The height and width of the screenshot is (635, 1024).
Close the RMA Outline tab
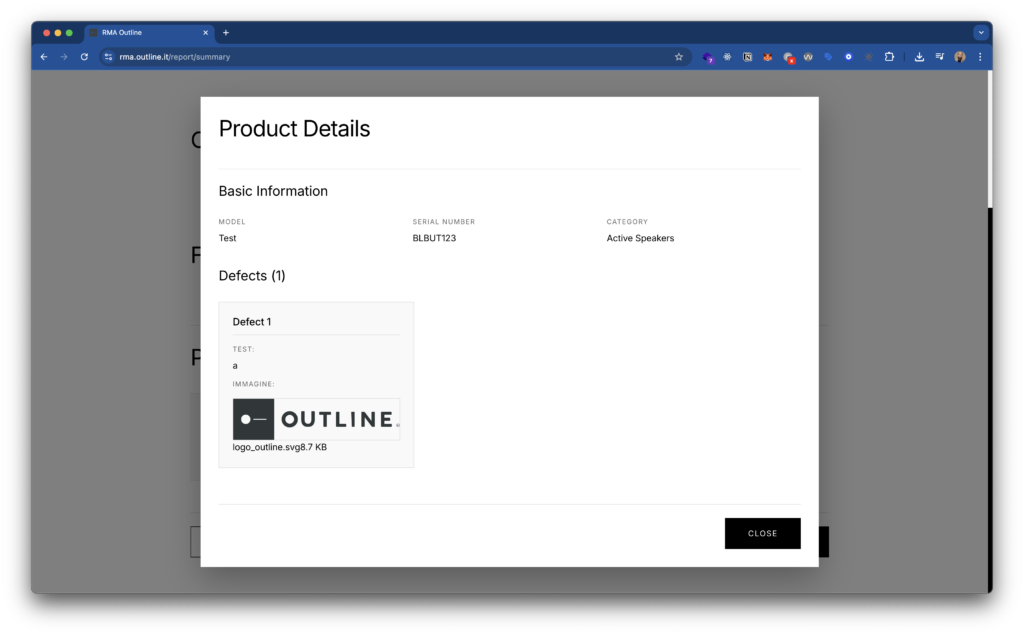pyautogui.click(x=206, y=32)
